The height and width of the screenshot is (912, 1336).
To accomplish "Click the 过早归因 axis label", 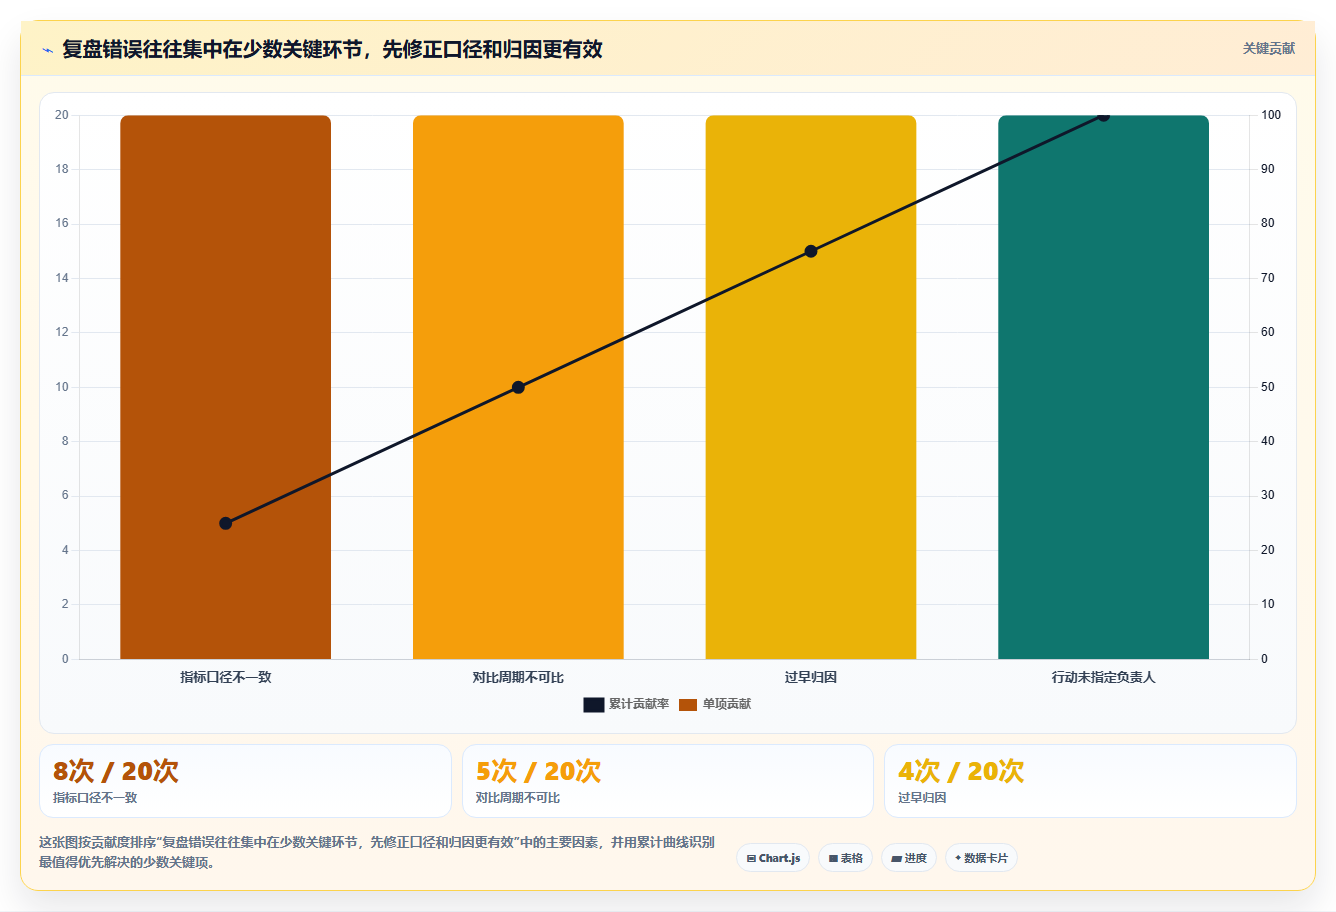I will [811, 677].
